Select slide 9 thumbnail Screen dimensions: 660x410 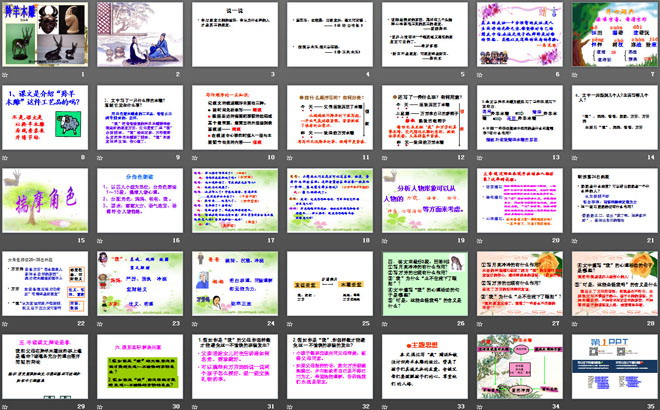[140, 117]
